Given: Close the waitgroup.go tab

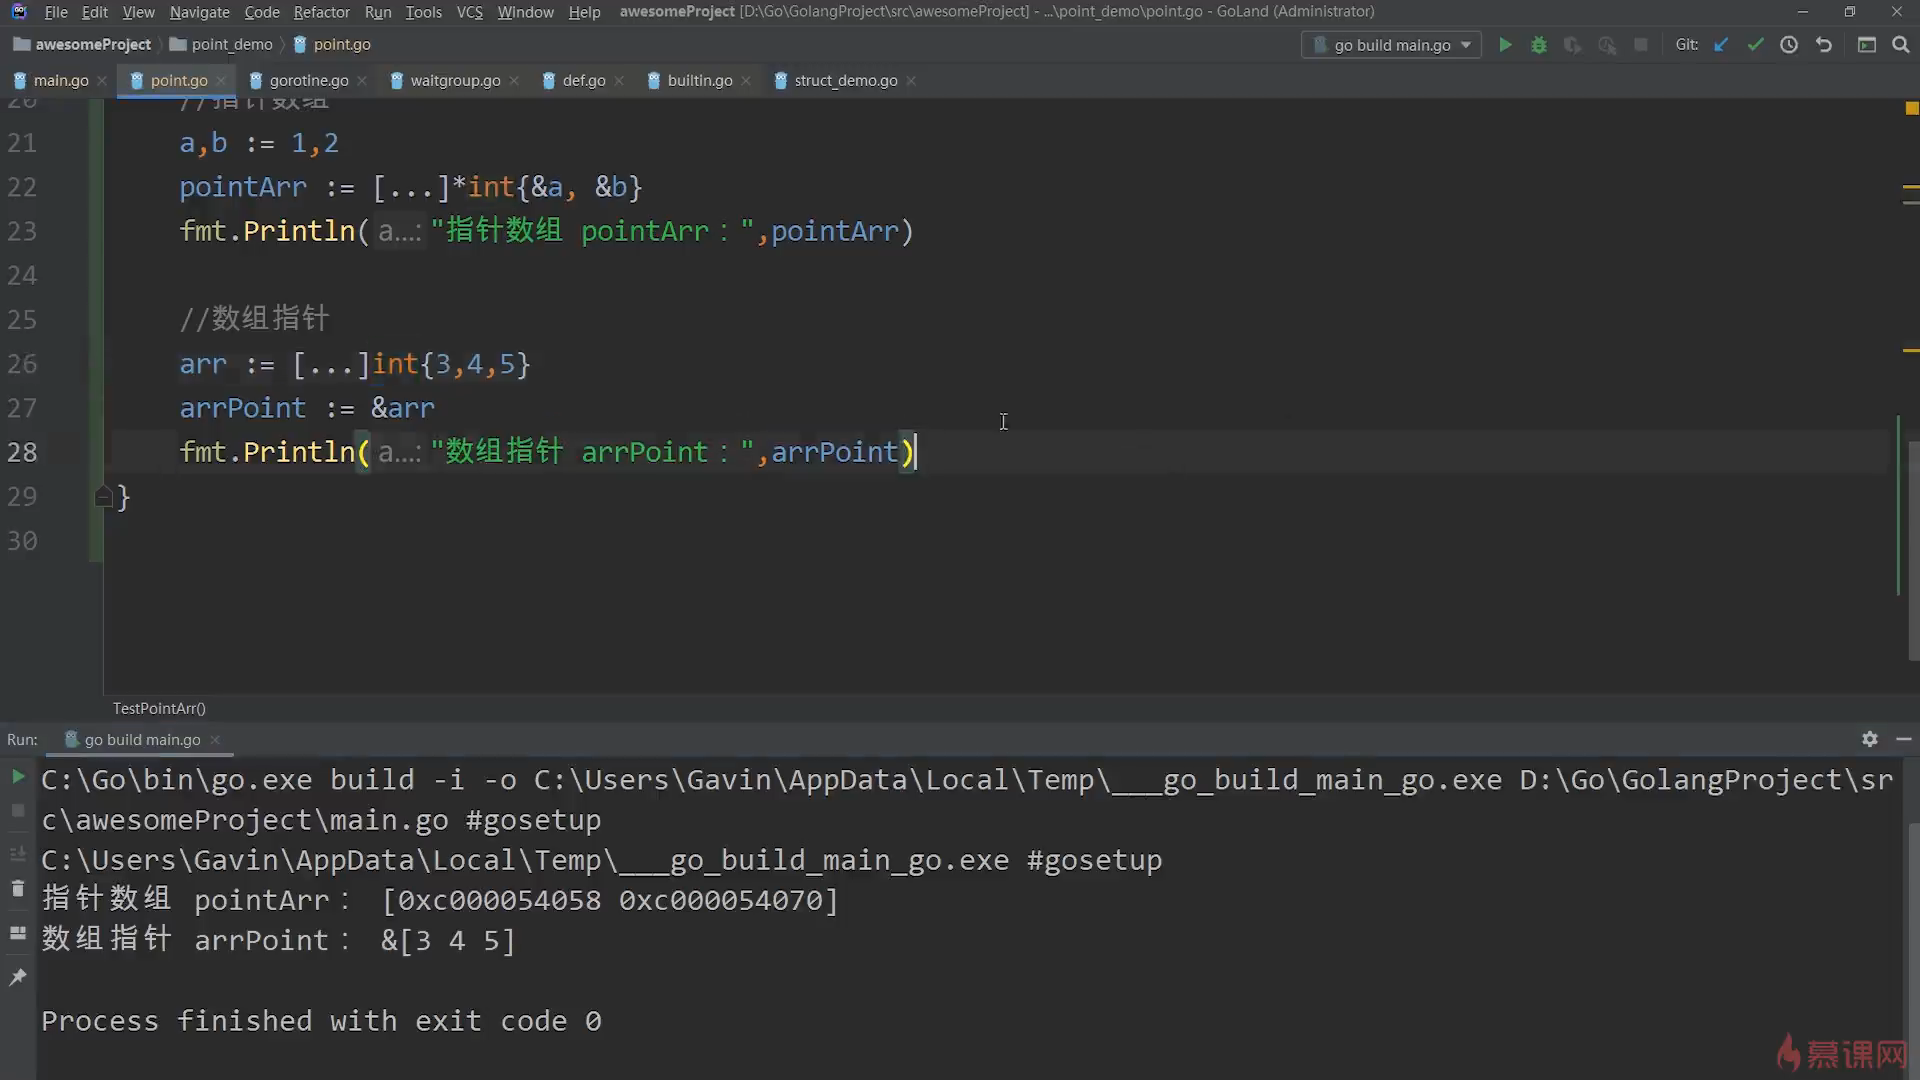Looking at the screenshot, I should coord(514,81).
